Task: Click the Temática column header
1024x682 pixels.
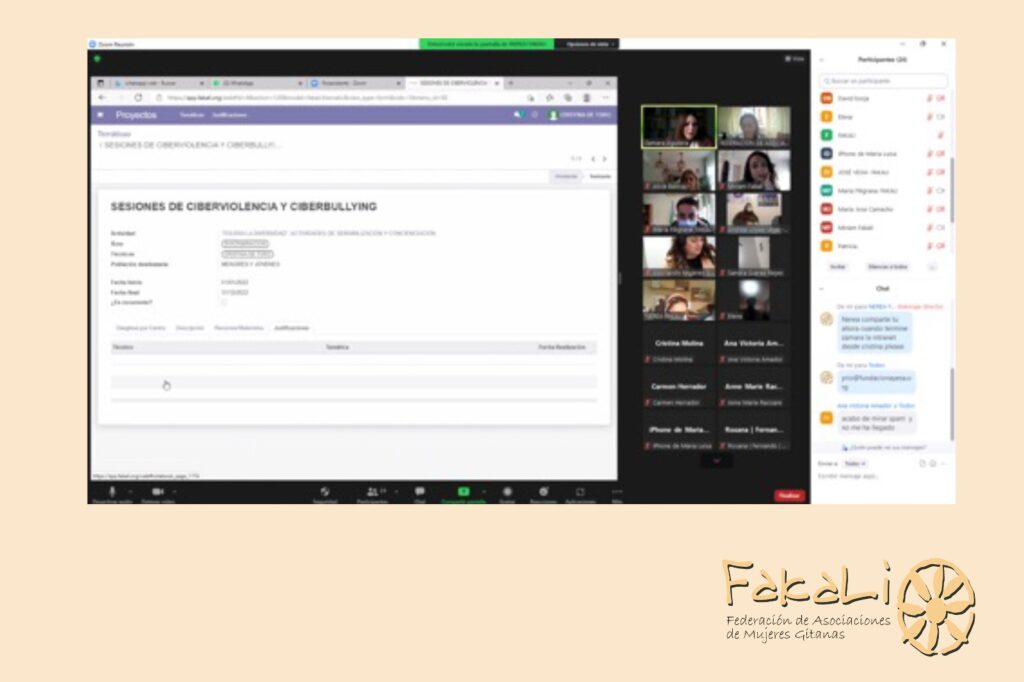Action: click(x=337, y=347)
